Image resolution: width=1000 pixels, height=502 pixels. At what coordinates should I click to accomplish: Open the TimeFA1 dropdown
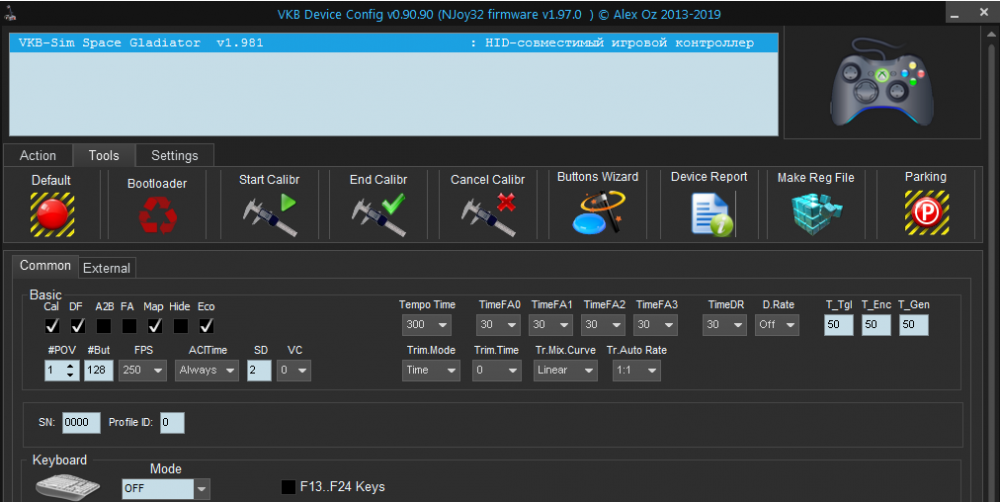pyautogui.click(x=551, y=325)
